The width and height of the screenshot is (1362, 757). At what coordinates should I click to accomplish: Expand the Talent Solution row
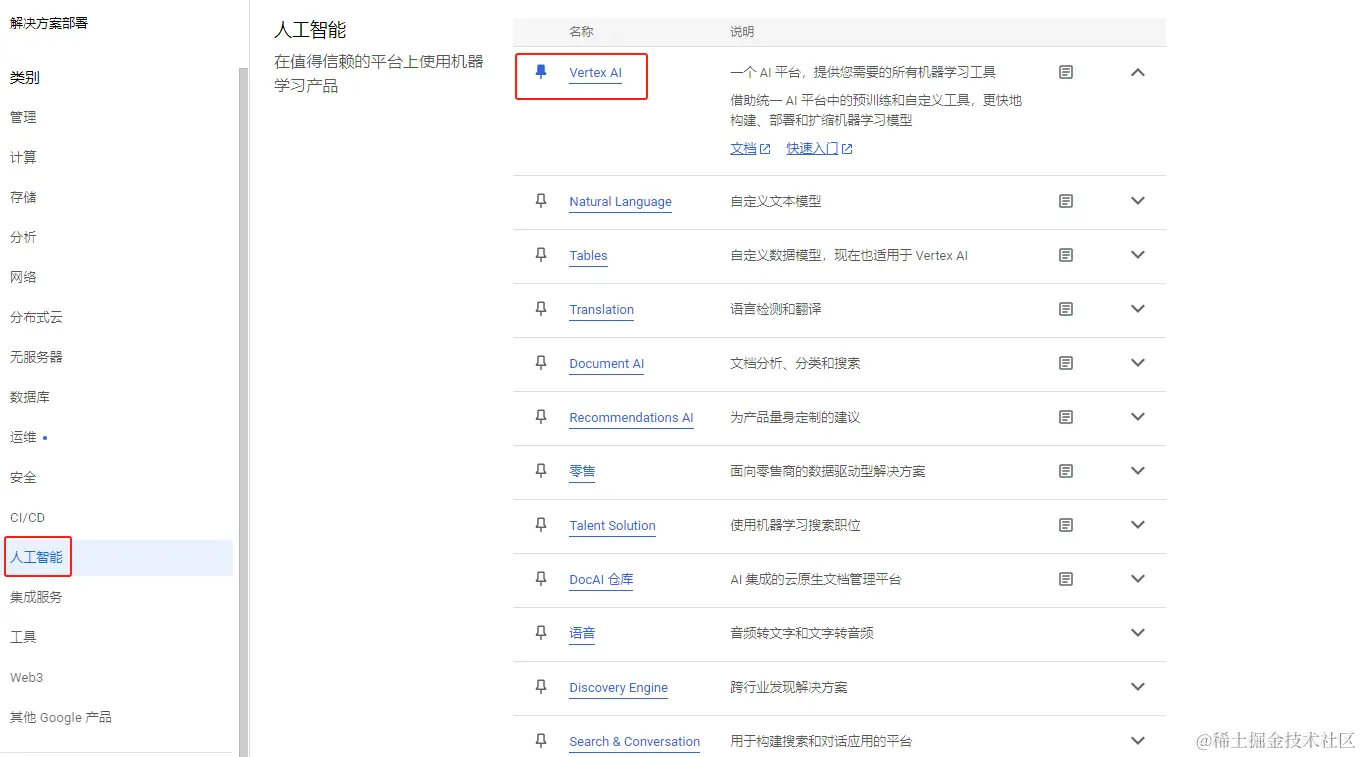pos(1137,525)
